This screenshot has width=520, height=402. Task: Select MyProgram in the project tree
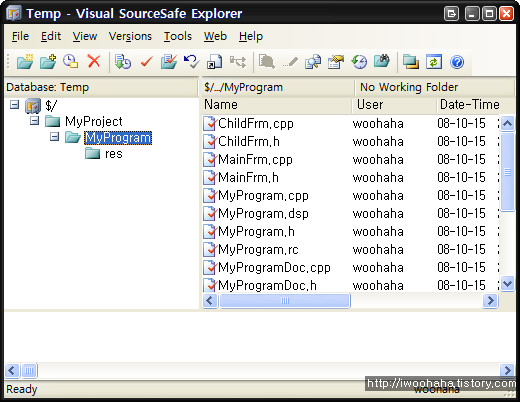tap(118, 138)
